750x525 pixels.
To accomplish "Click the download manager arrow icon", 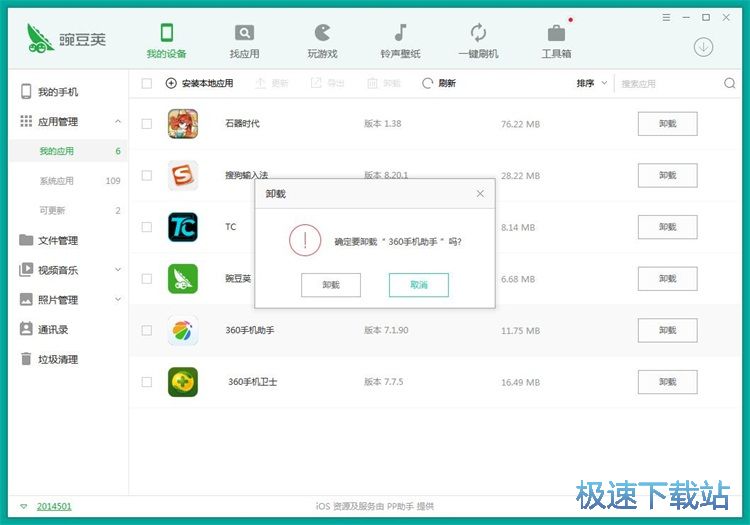I will click(703, 47).
